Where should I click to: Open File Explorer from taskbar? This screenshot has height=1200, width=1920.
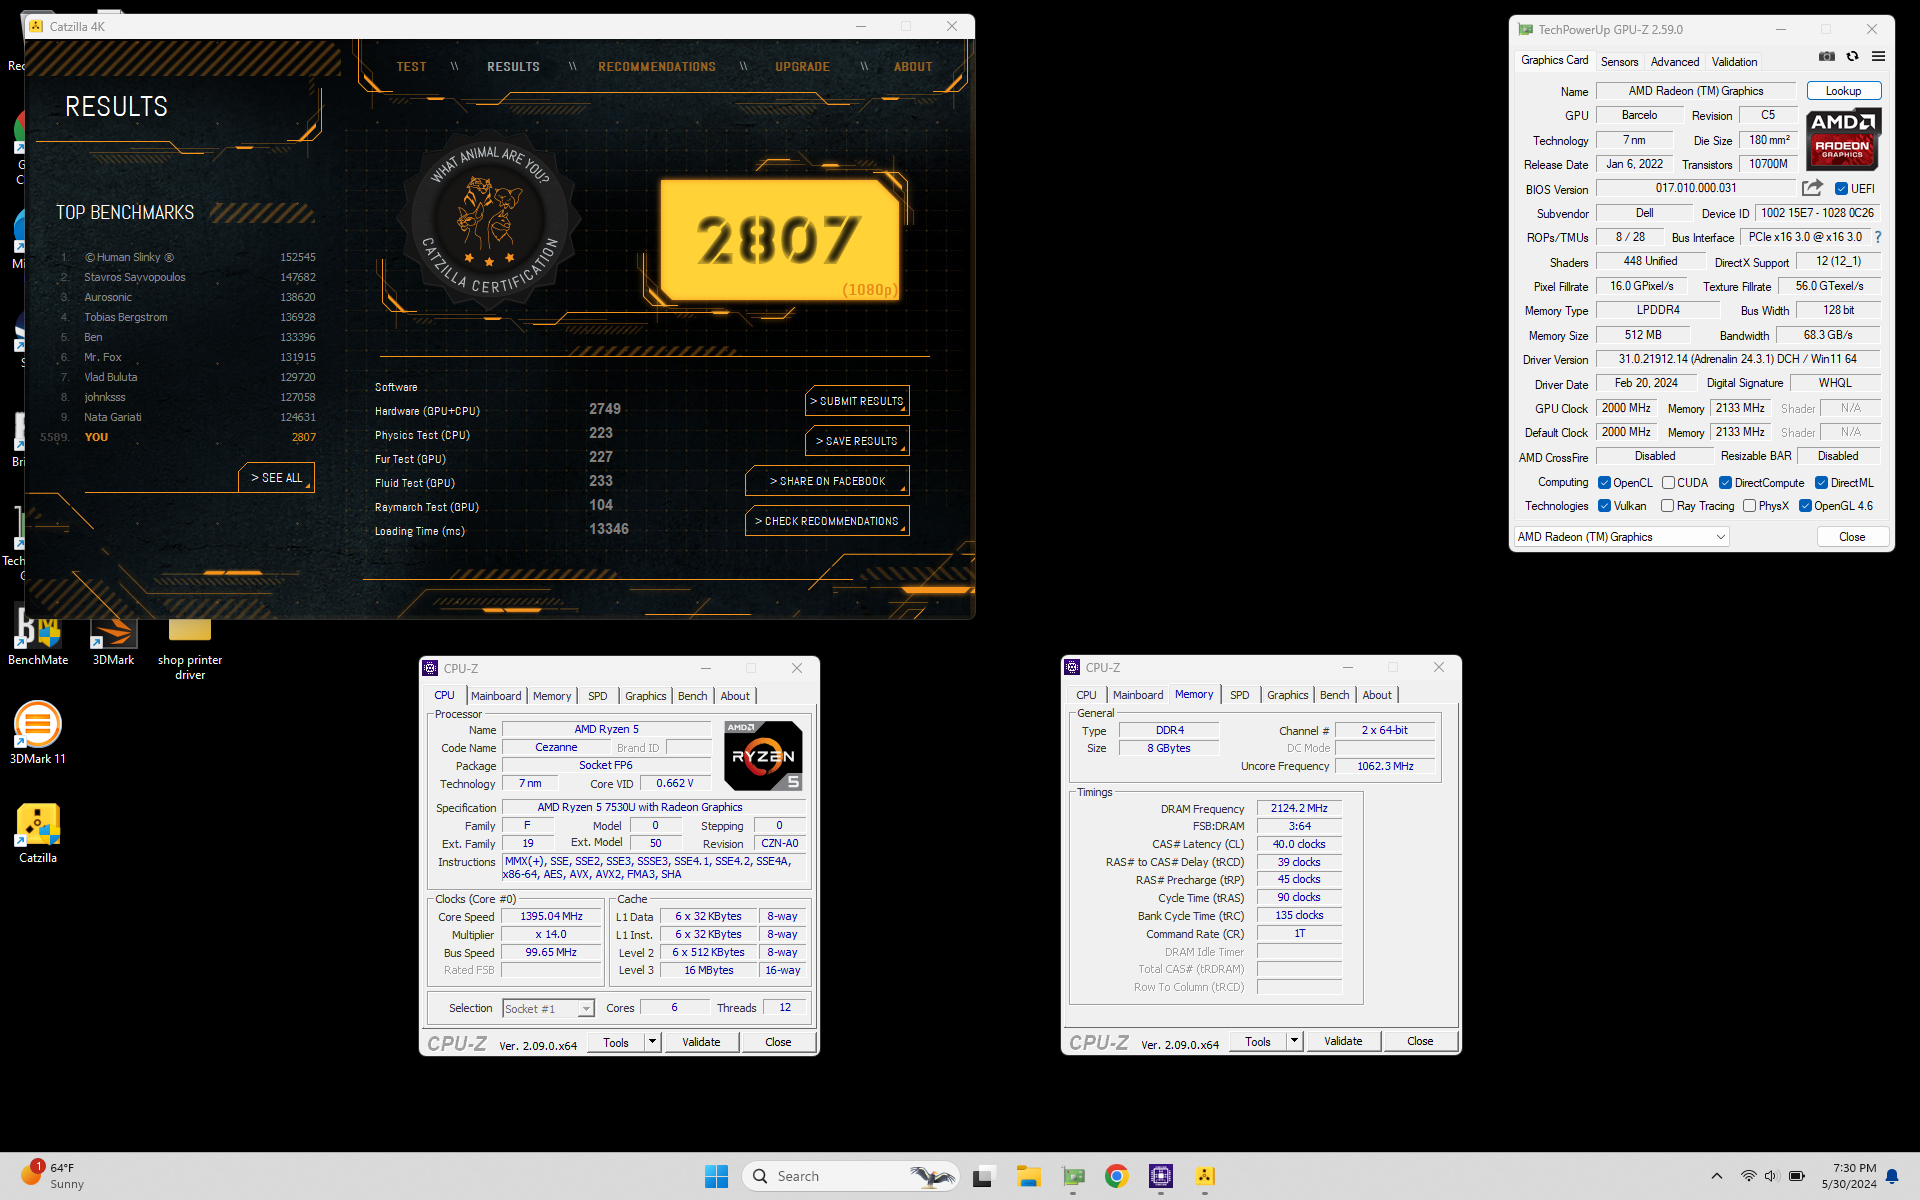(x=1029, y=1176)
